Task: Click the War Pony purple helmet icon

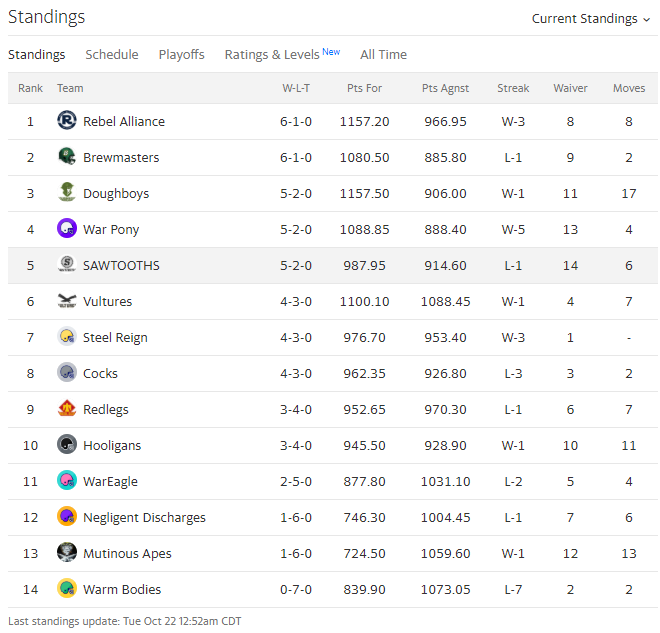Action: (67, 229)
